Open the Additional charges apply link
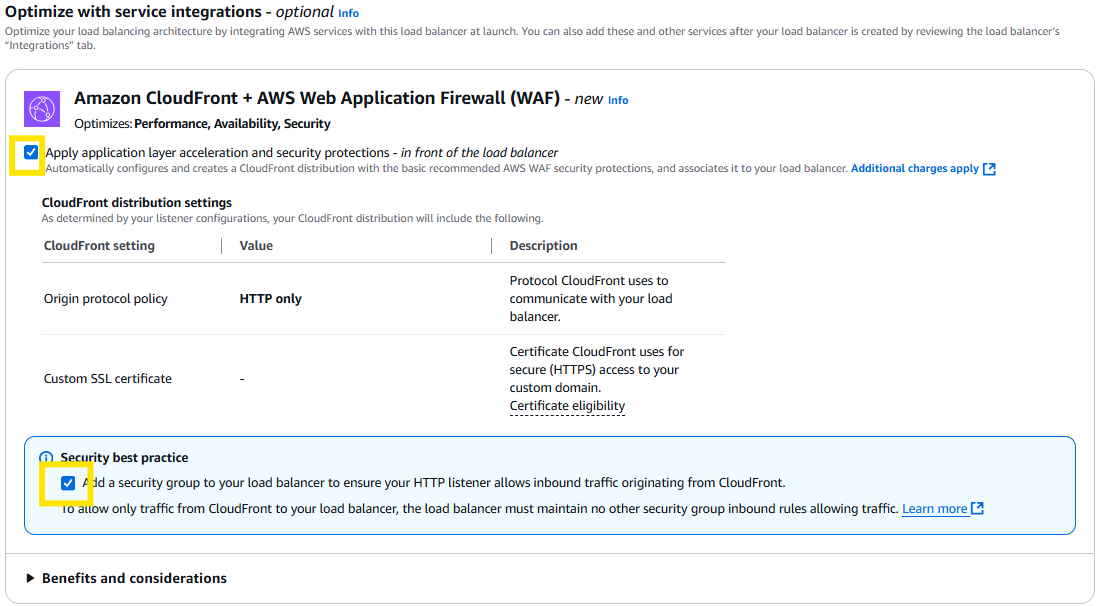The height and width of the screenshot is (606, 1098). point(915,168)
